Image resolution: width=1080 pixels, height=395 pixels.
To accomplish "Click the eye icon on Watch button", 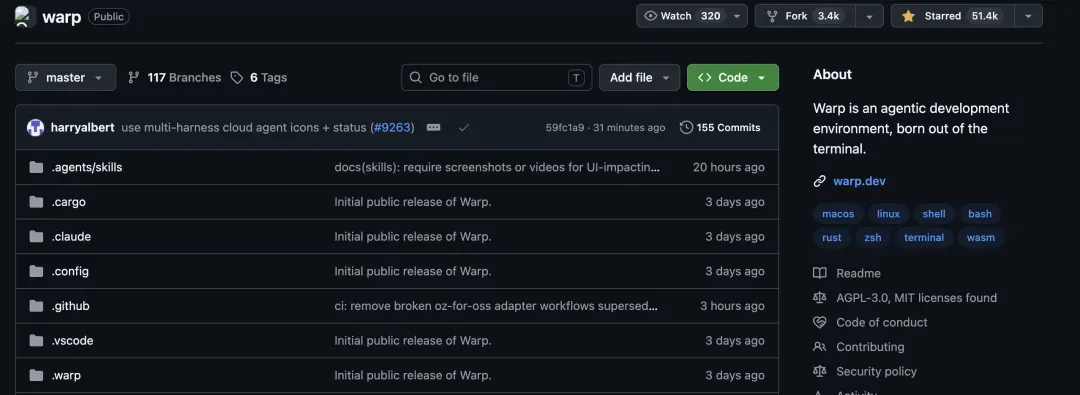I will (x=650, y=16).
